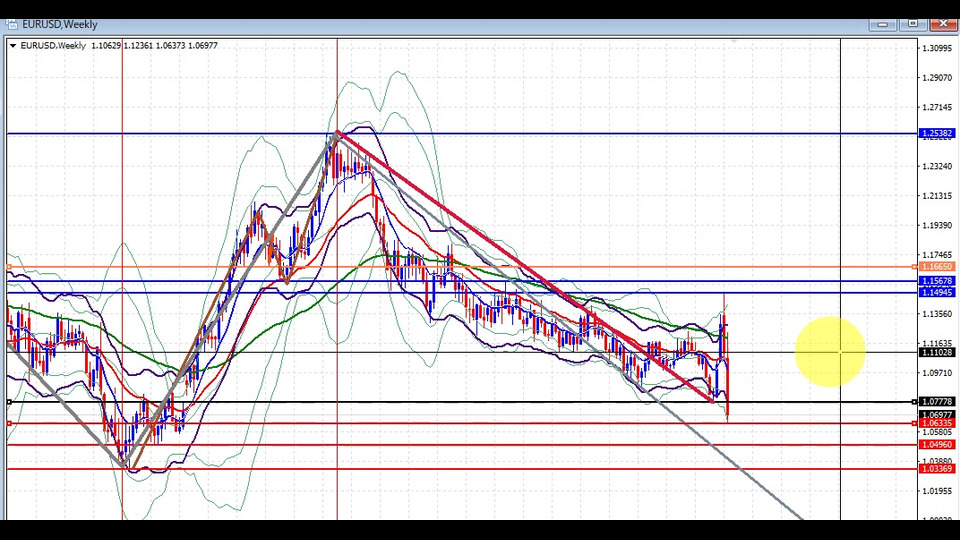Click the 1.01955 price scale value
Screen dimensions: 960x540
click(x=937, y=491)
